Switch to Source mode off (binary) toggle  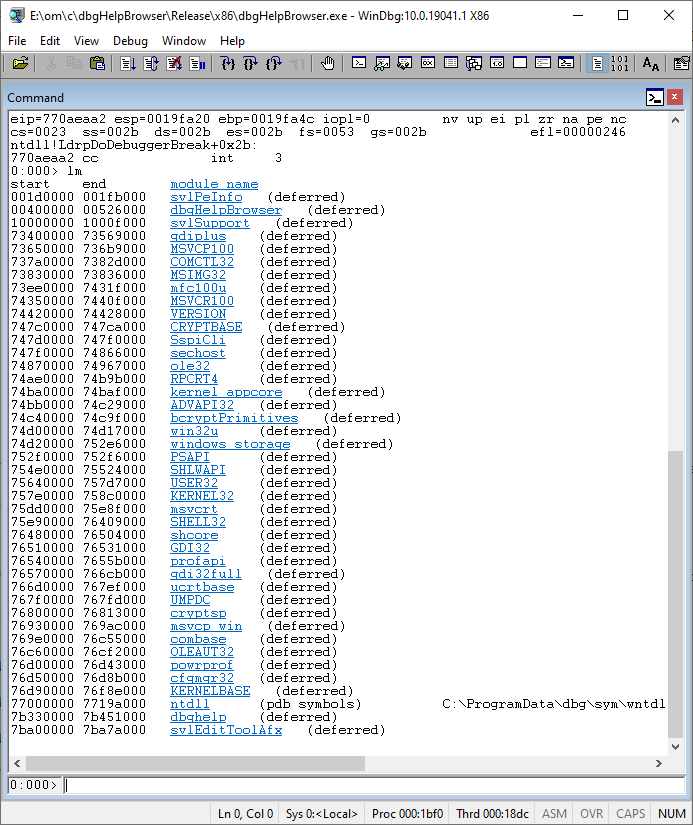[x=620, y=64]
